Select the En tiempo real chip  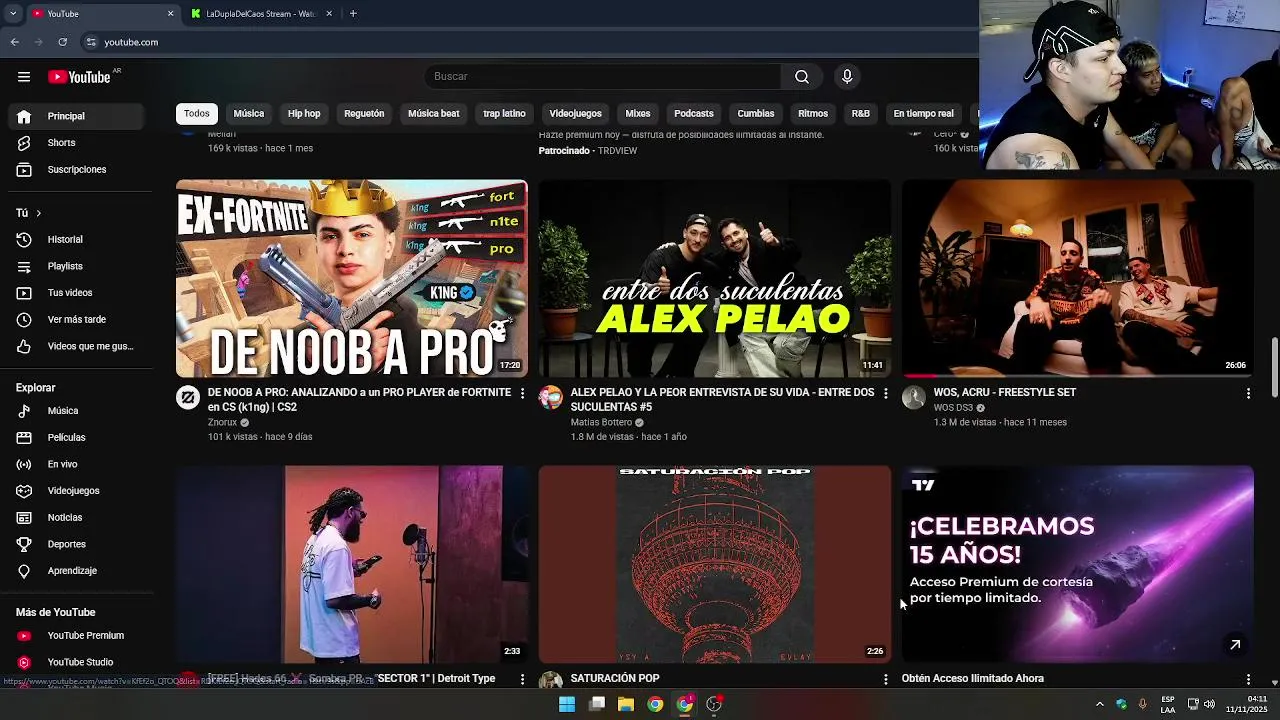coord(923,114)
